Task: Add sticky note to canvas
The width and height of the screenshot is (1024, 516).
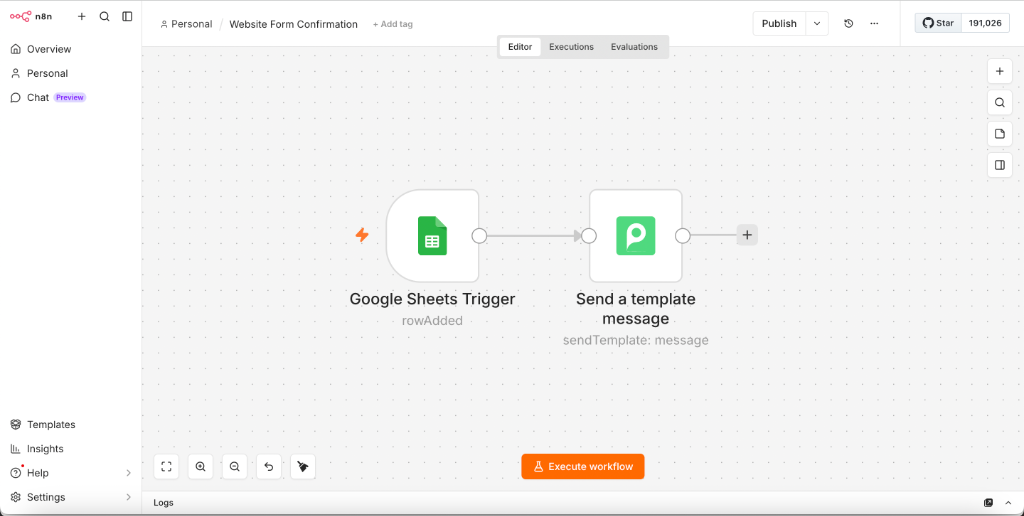Action: 999,134
